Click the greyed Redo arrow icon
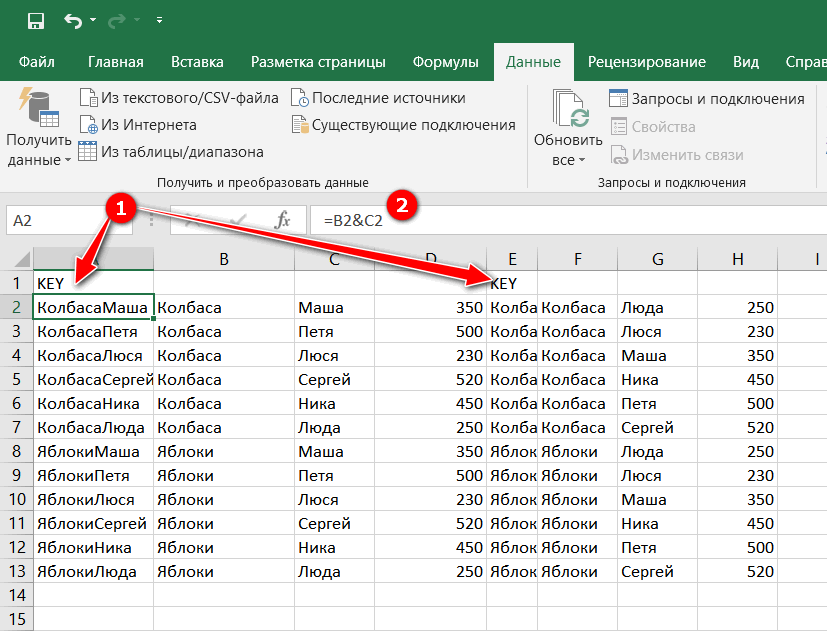 pos(117,21)
